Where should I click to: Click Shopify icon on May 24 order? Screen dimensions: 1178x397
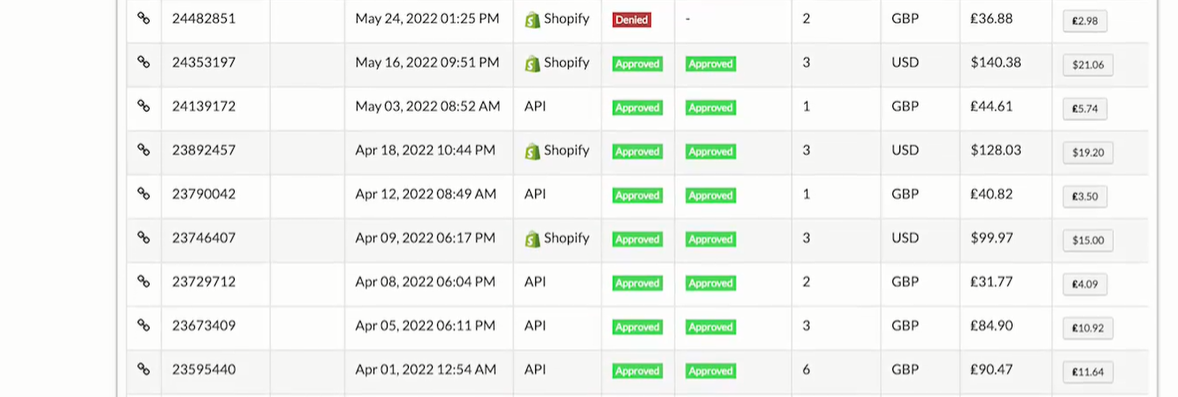coord(533,20)
